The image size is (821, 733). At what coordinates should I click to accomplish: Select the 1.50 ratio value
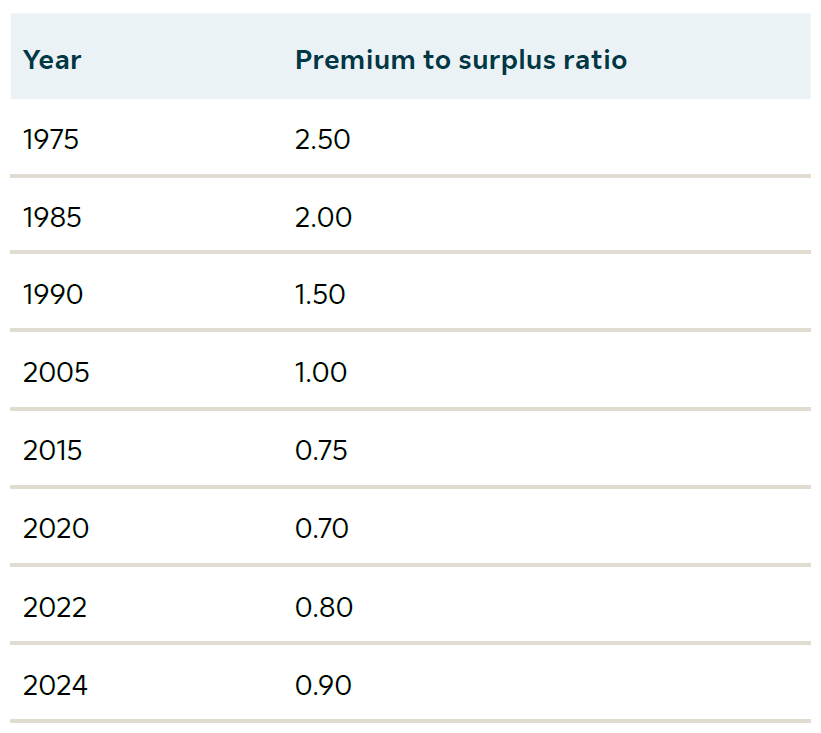[x=321, y=295]
